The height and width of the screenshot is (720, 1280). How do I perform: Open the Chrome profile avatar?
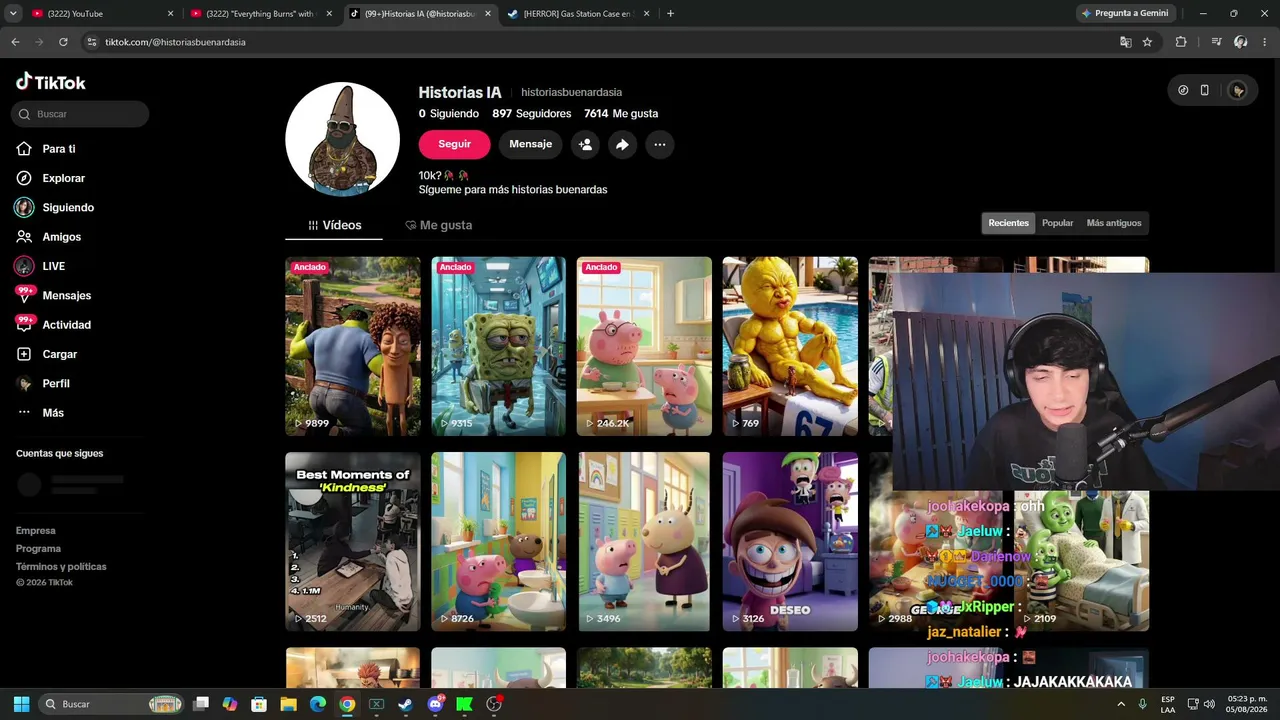[1240, 42]
